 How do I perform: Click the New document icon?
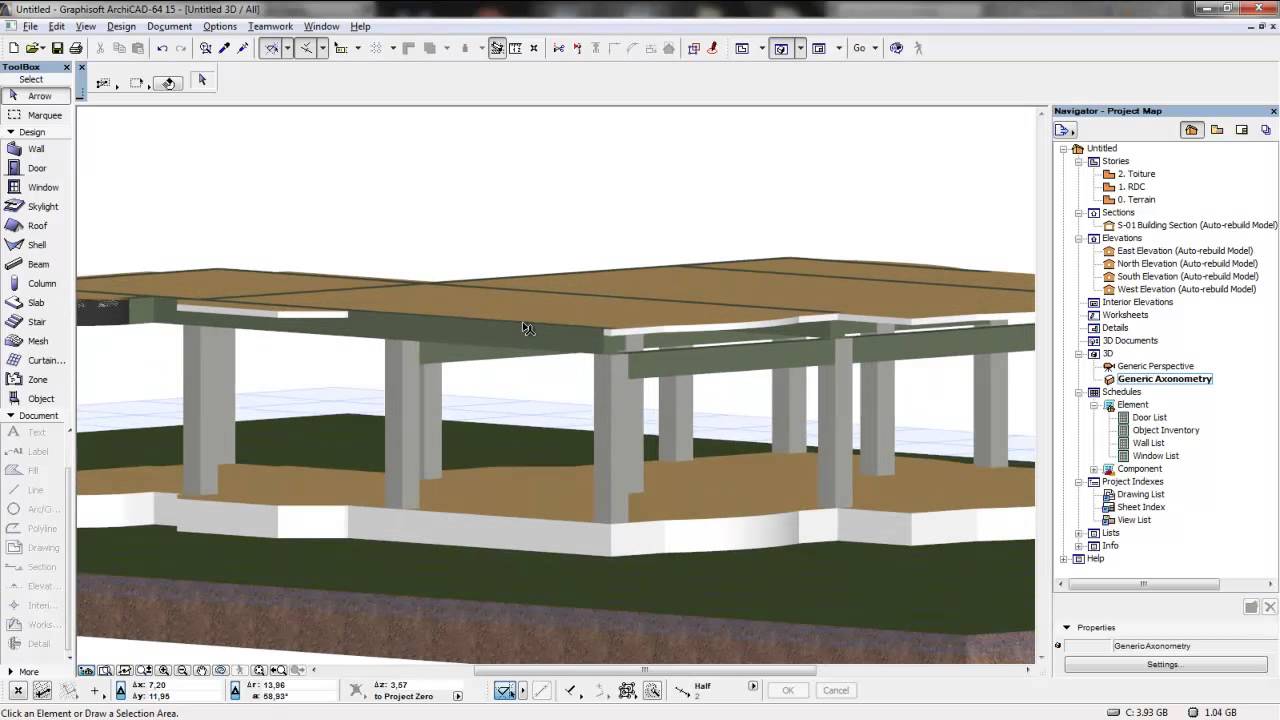(14, 48)
